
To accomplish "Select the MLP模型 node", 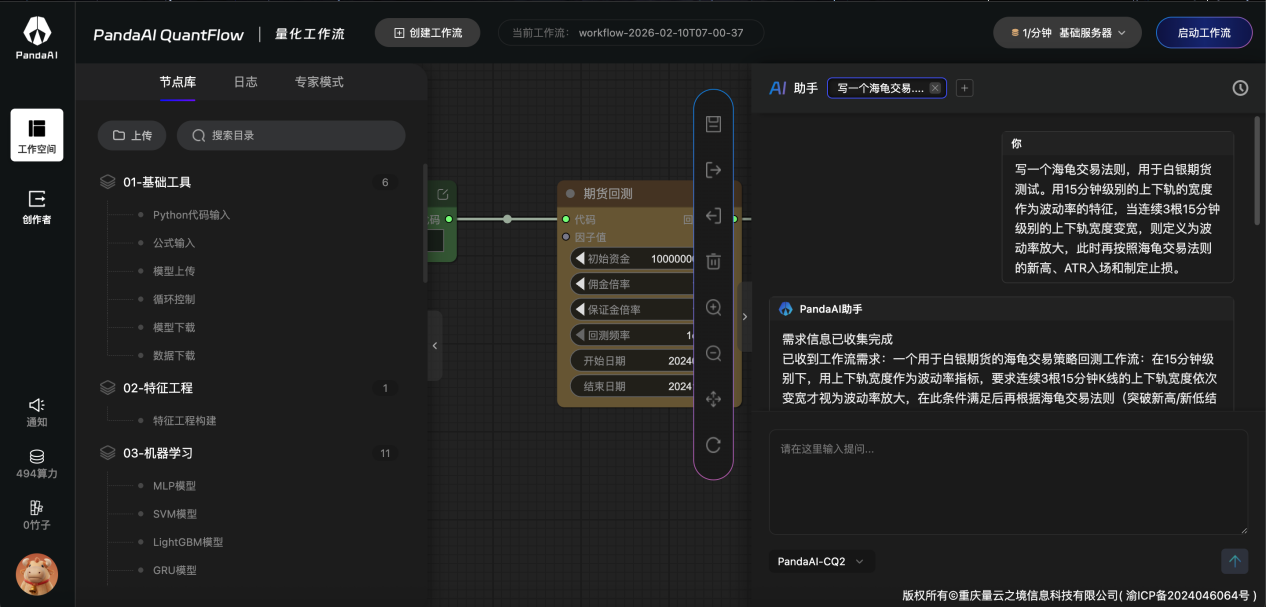I will [174, 486].
